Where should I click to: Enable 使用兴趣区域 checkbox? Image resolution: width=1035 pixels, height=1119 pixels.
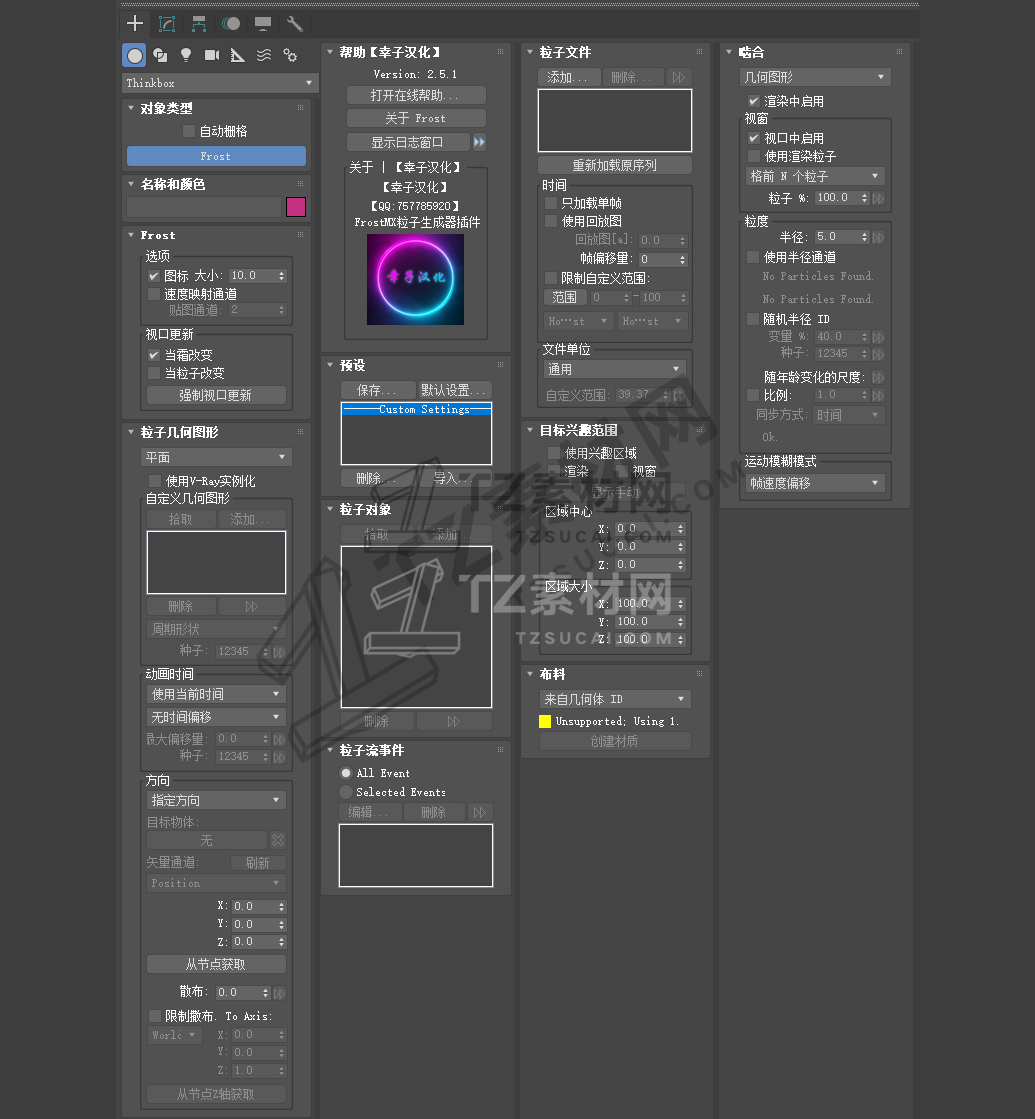(553, 452)
